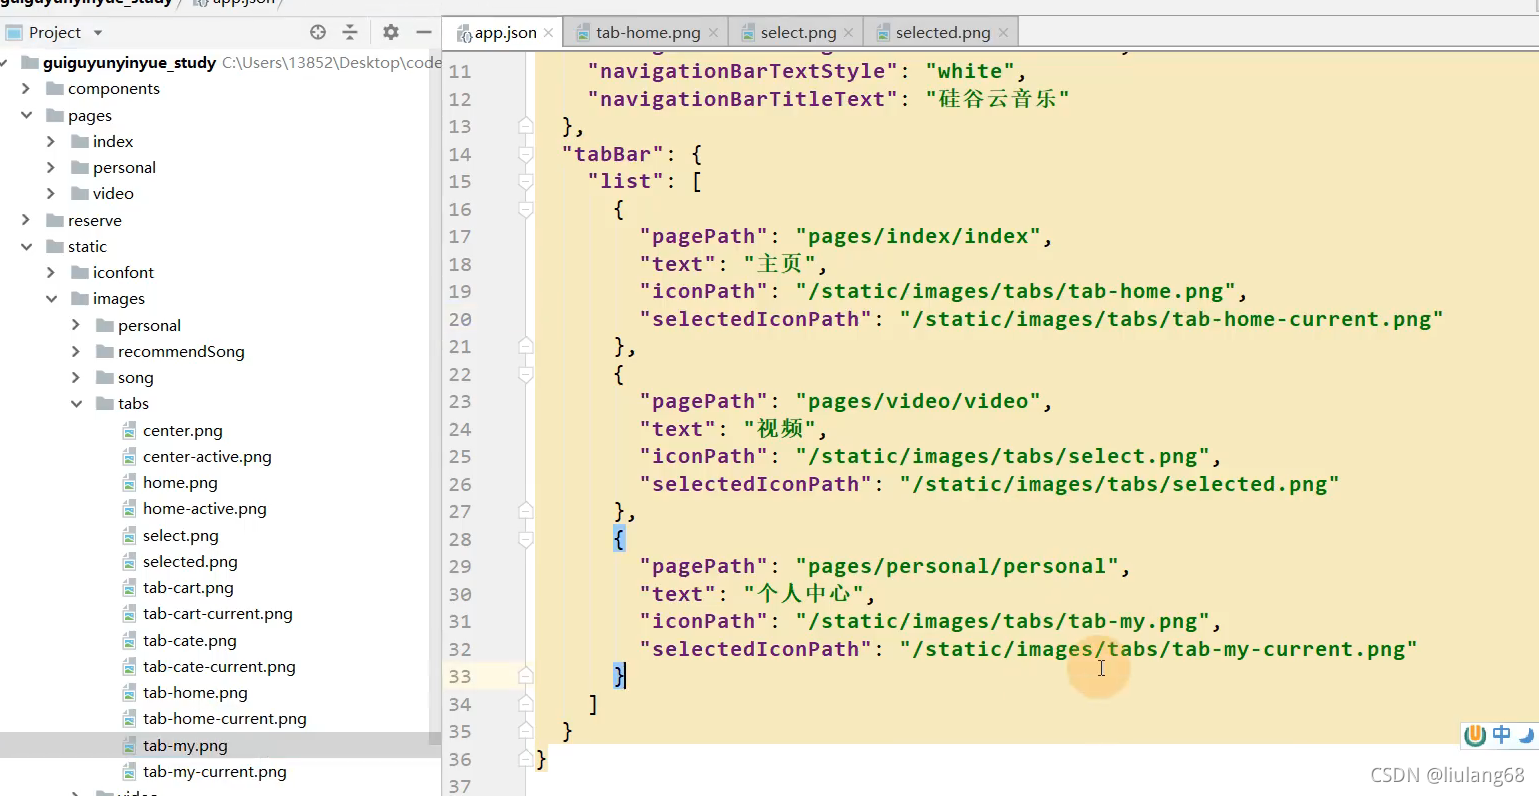Image resolution: width=1539 pixels, height=796 pixels.
Task: Collapse the static folder
Action: [26, 247]
